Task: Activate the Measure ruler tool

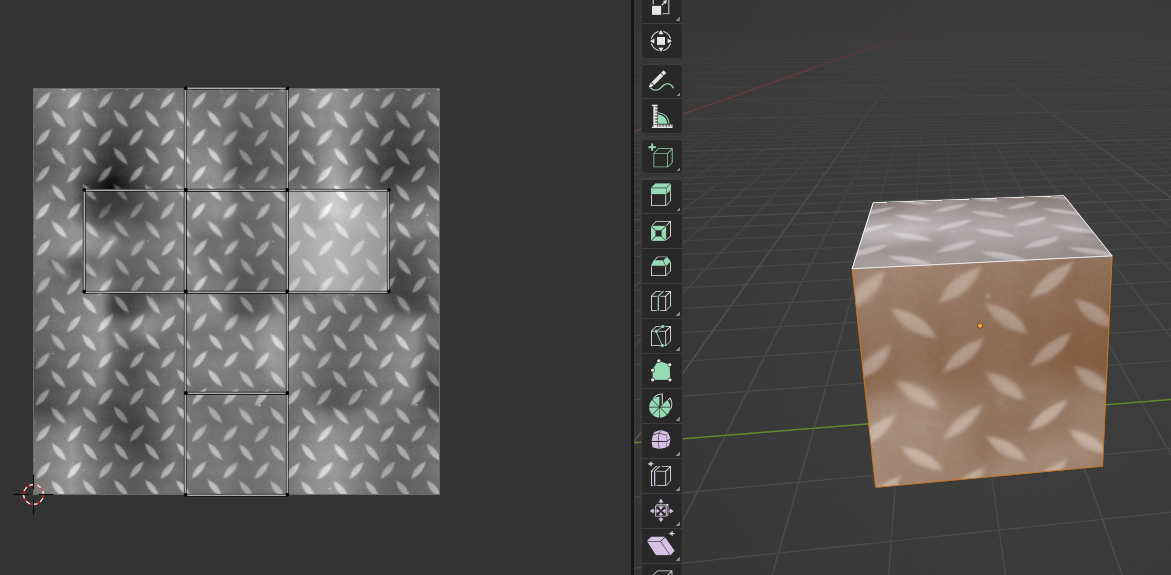Action: (662, 116)
